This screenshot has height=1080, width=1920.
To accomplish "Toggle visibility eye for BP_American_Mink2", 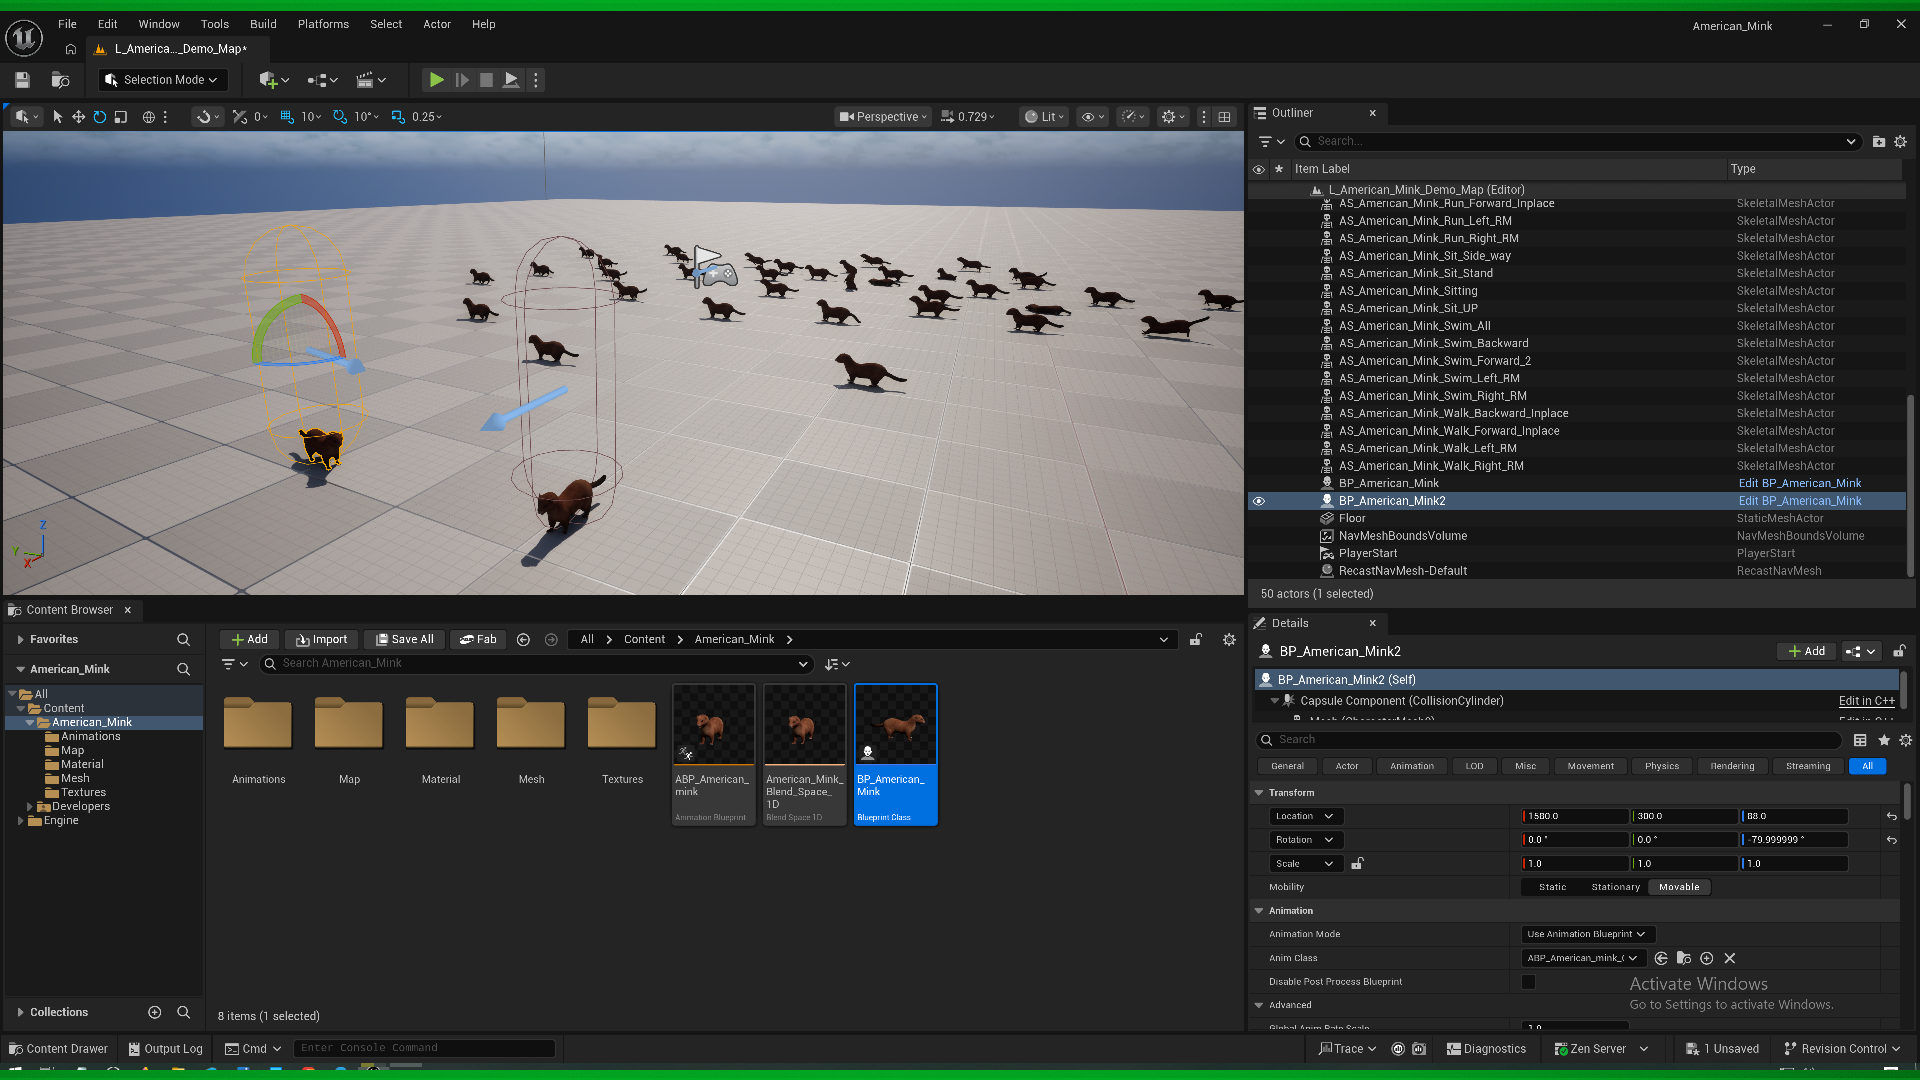I will coord(1259,501).
